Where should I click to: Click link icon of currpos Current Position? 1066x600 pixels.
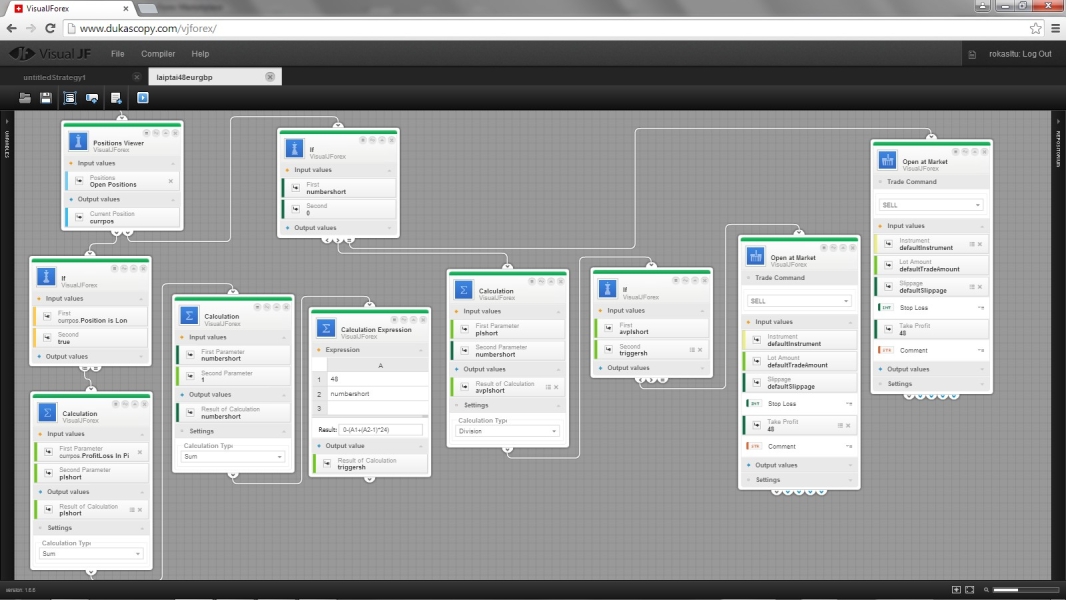coord(80,217)
